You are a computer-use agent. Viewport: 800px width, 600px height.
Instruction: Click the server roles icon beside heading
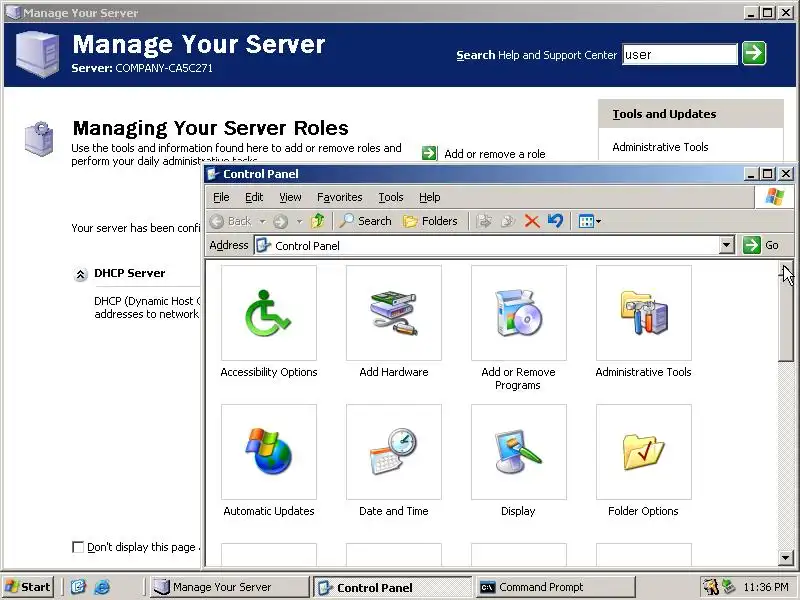(39, 138)
